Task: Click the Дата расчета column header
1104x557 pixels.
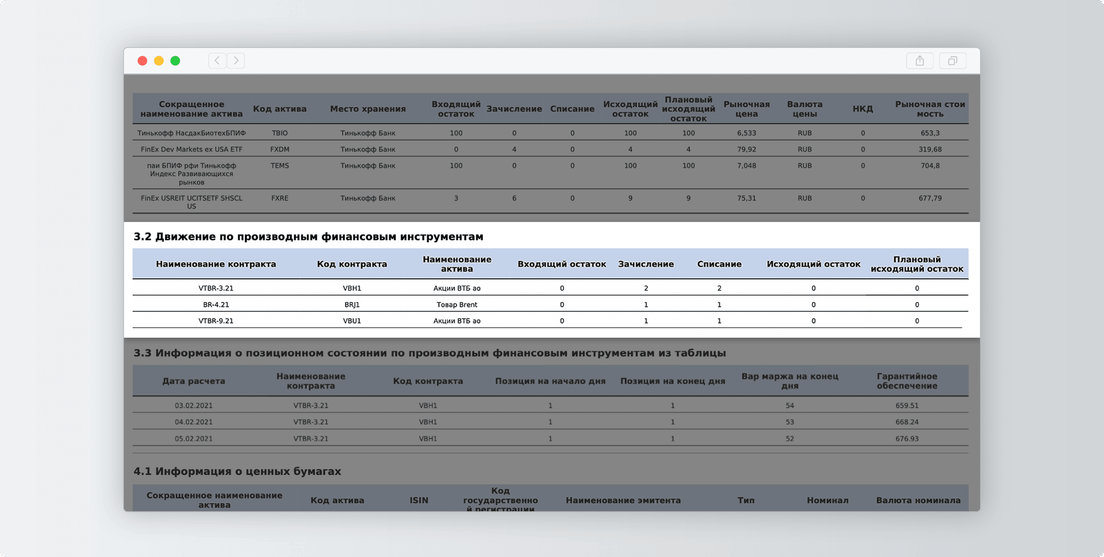Action: [194, 381]
